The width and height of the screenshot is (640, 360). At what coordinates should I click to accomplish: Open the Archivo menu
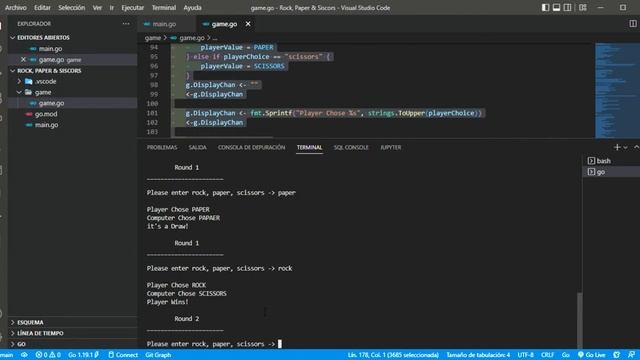click(16, 8)
